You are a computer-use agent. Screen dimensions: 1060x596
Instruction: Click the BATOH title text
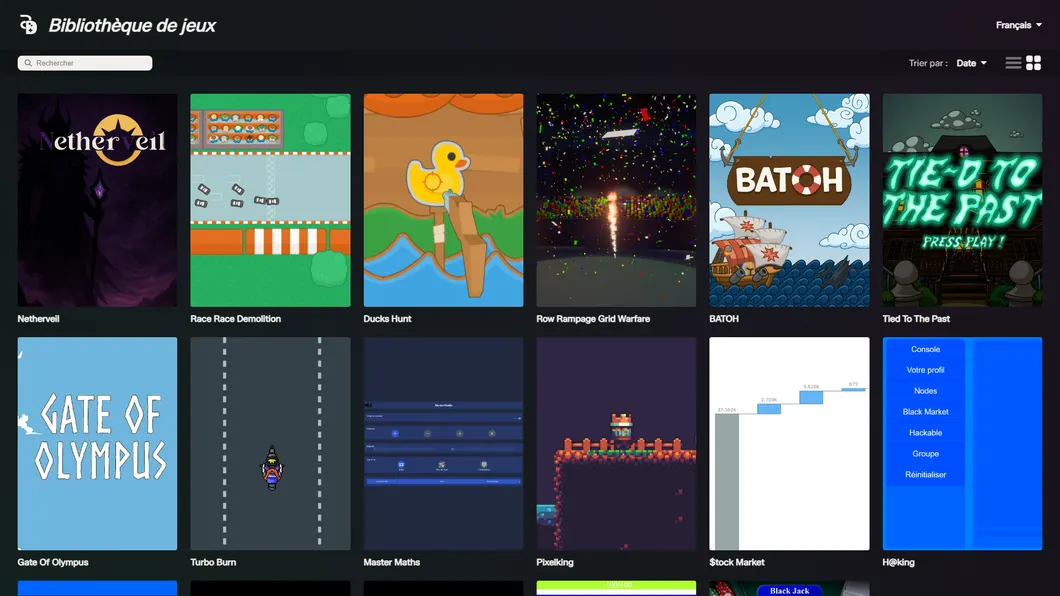pyautogui.click(x=724, y=319)
